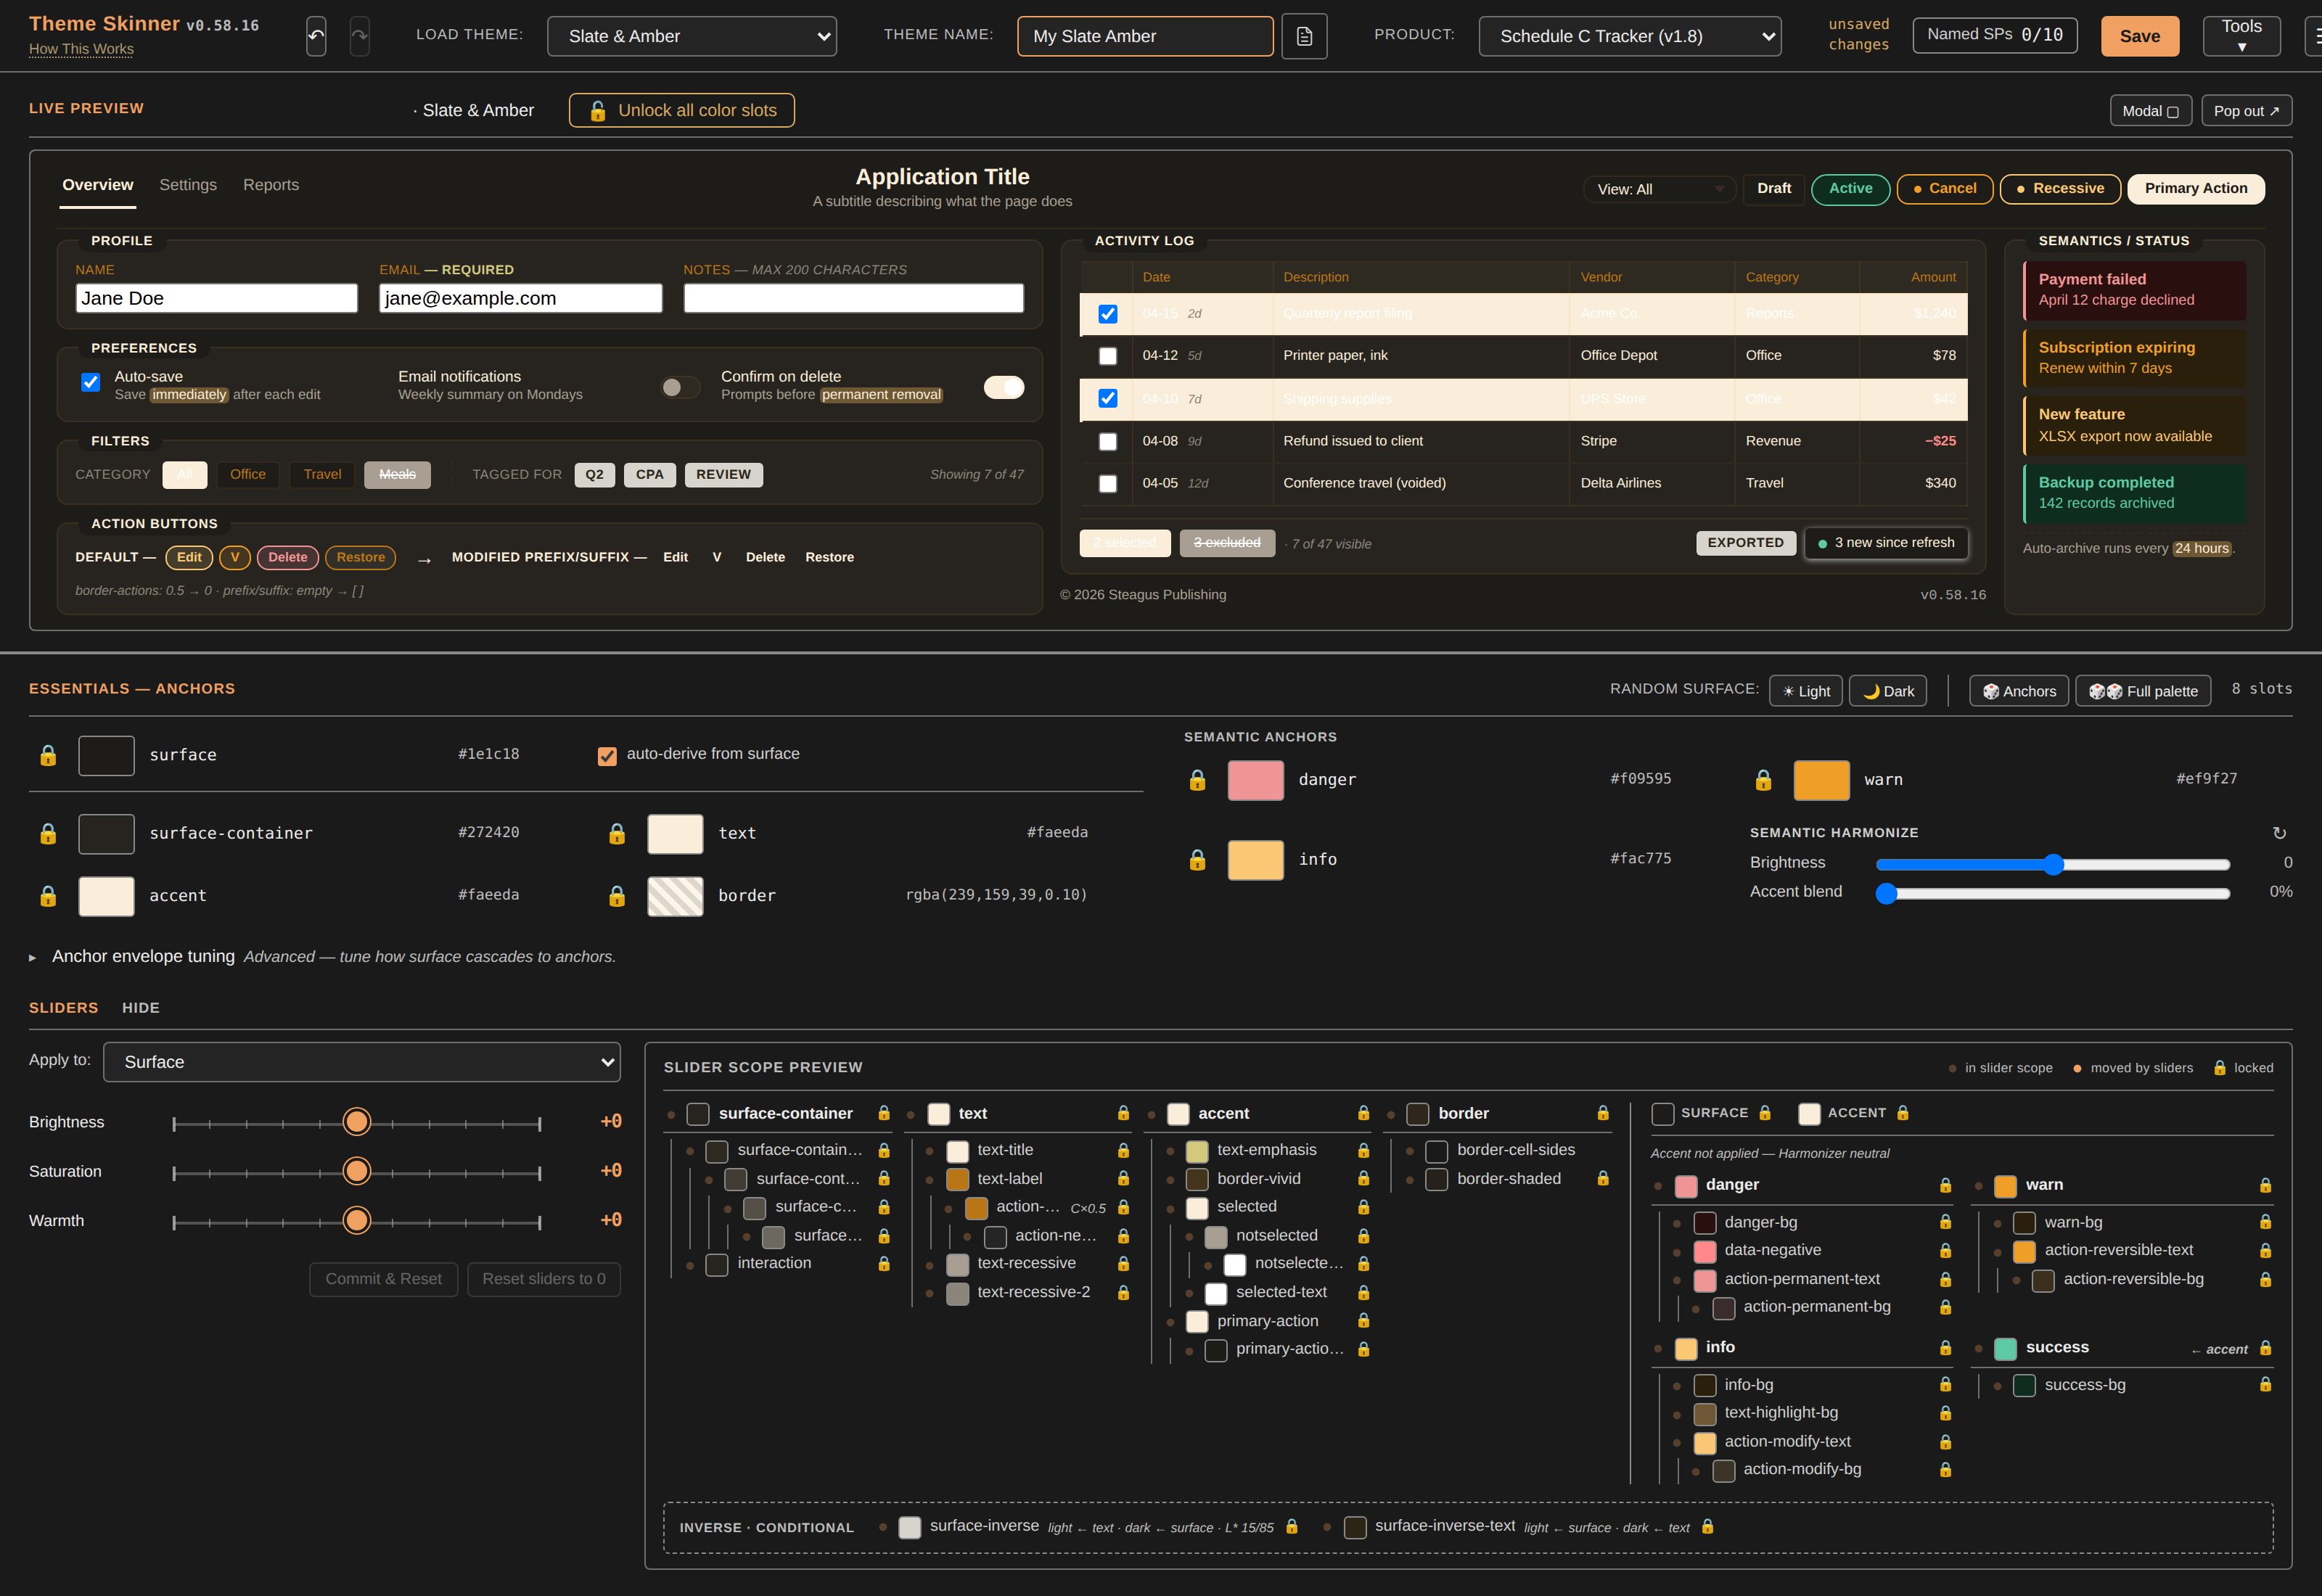2322x1596 pixels.
Task: Open the Product dropdown
Action: coord(1629,36)
